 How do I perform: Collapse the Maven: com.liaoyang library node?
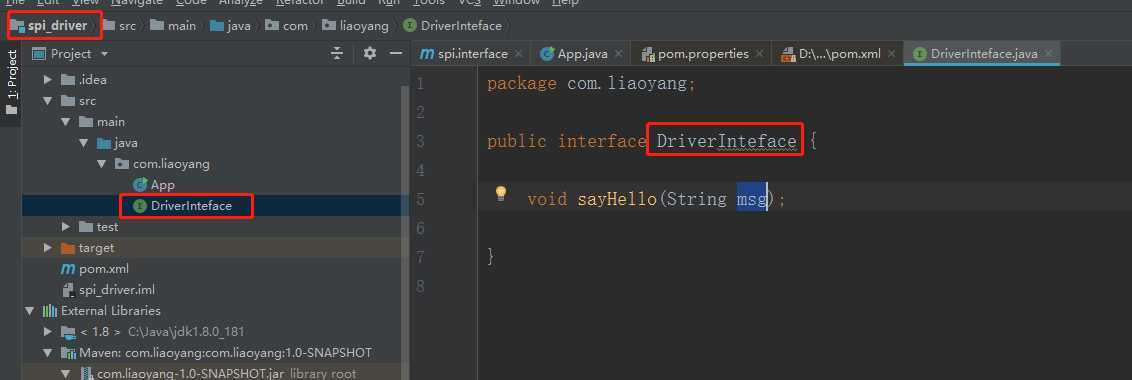tap(48, 353)
